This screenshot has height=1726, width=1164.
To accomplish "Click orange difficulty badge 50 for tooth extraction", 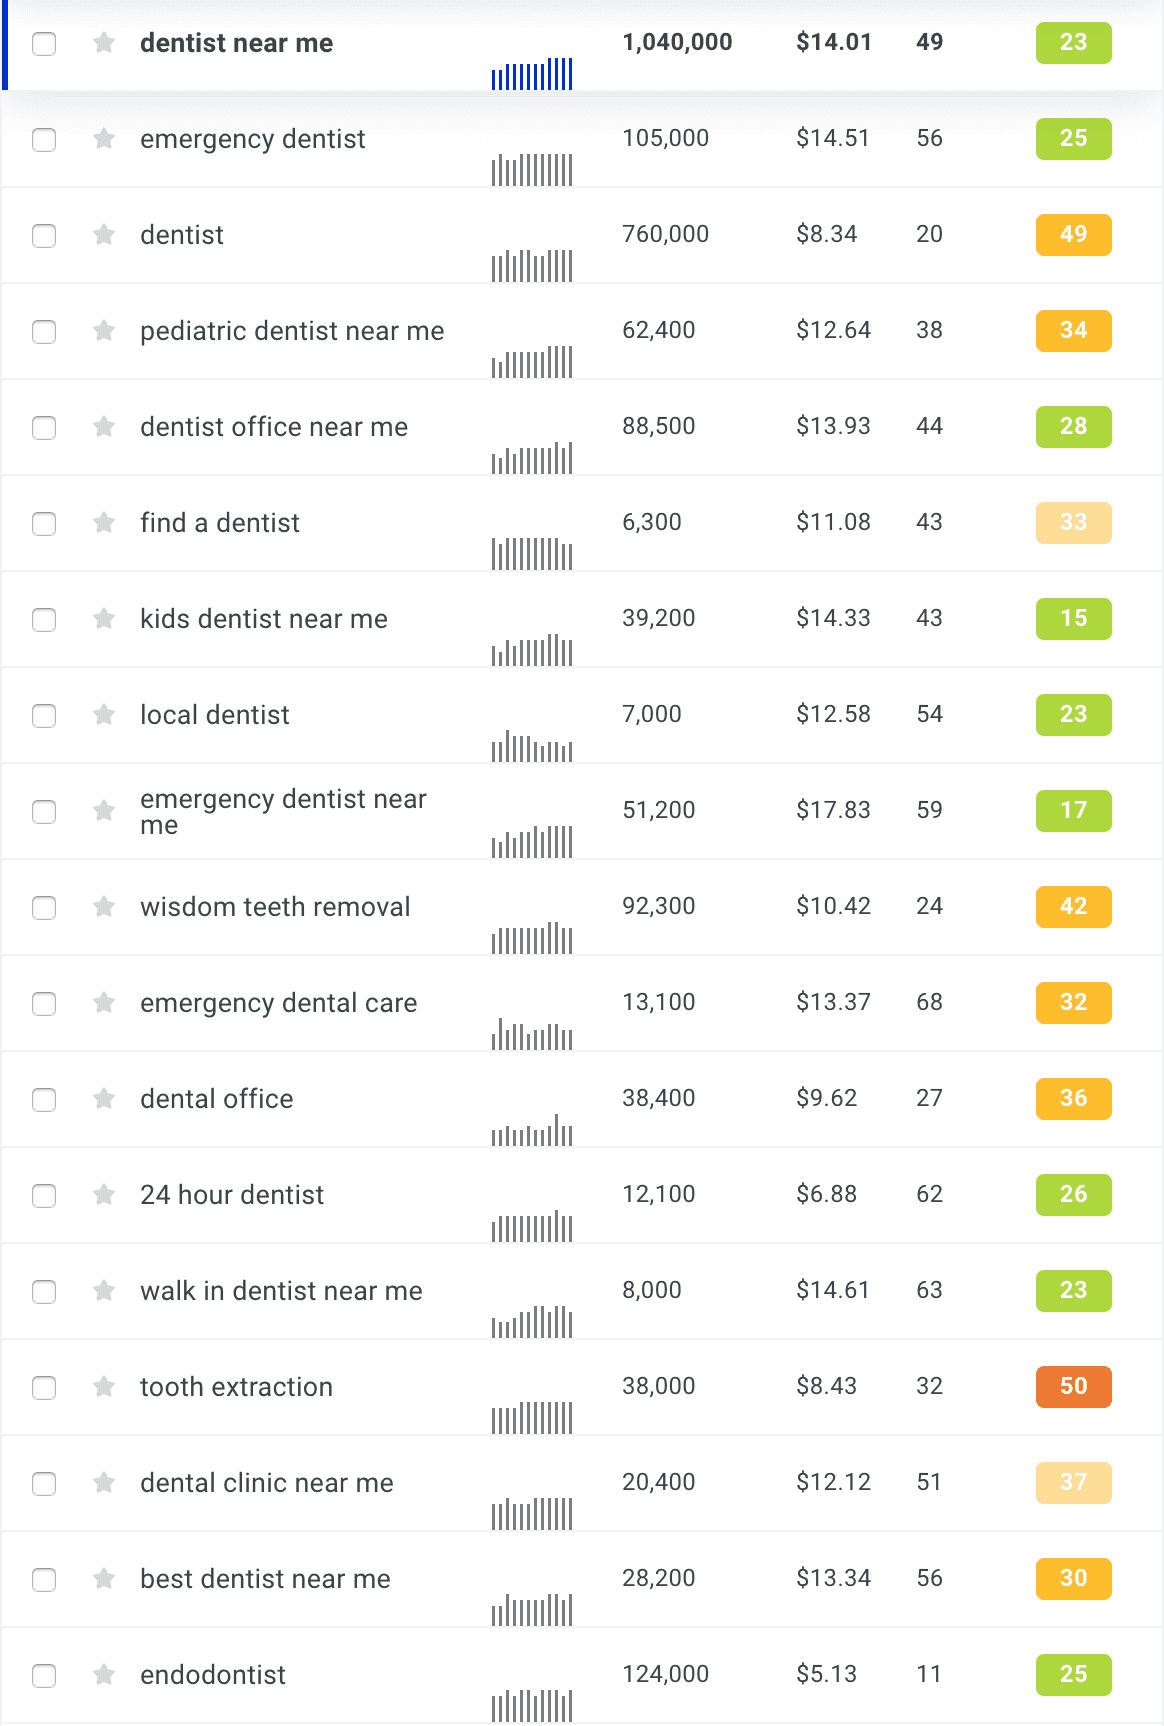I will pos(1073,1387).
